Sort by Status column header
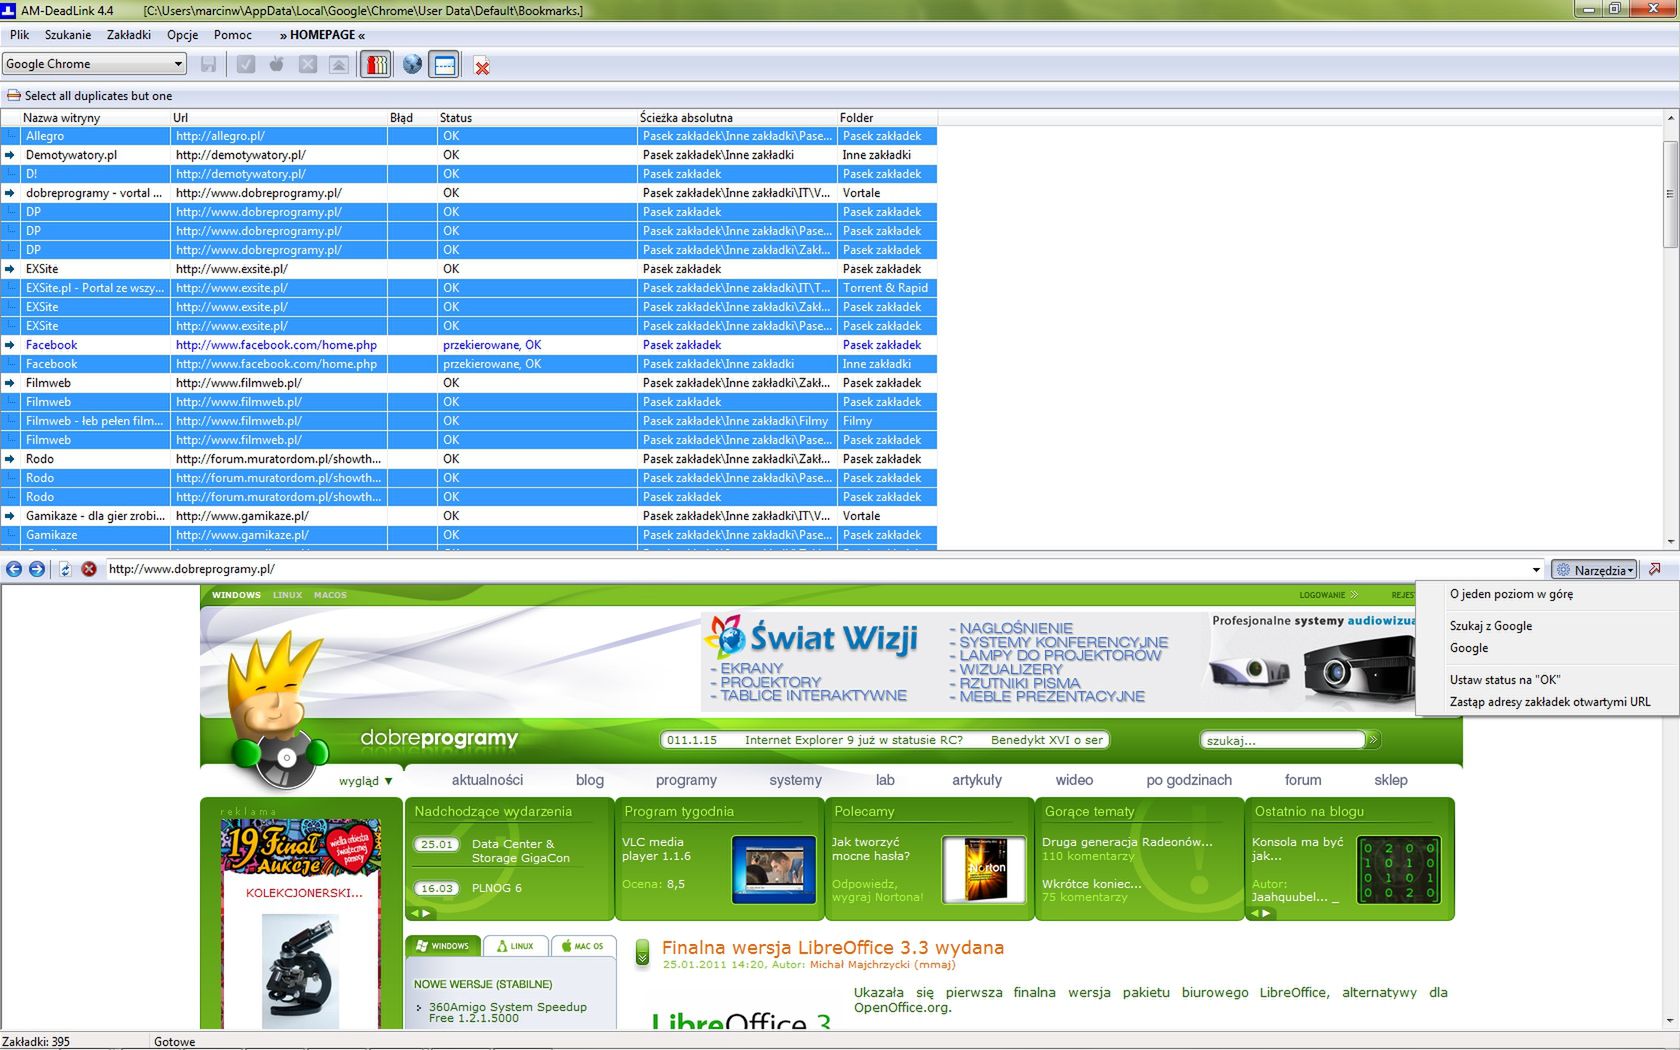Image resolution: width=1680 pixels, height=1050 pixels. (x=537, y=118)
